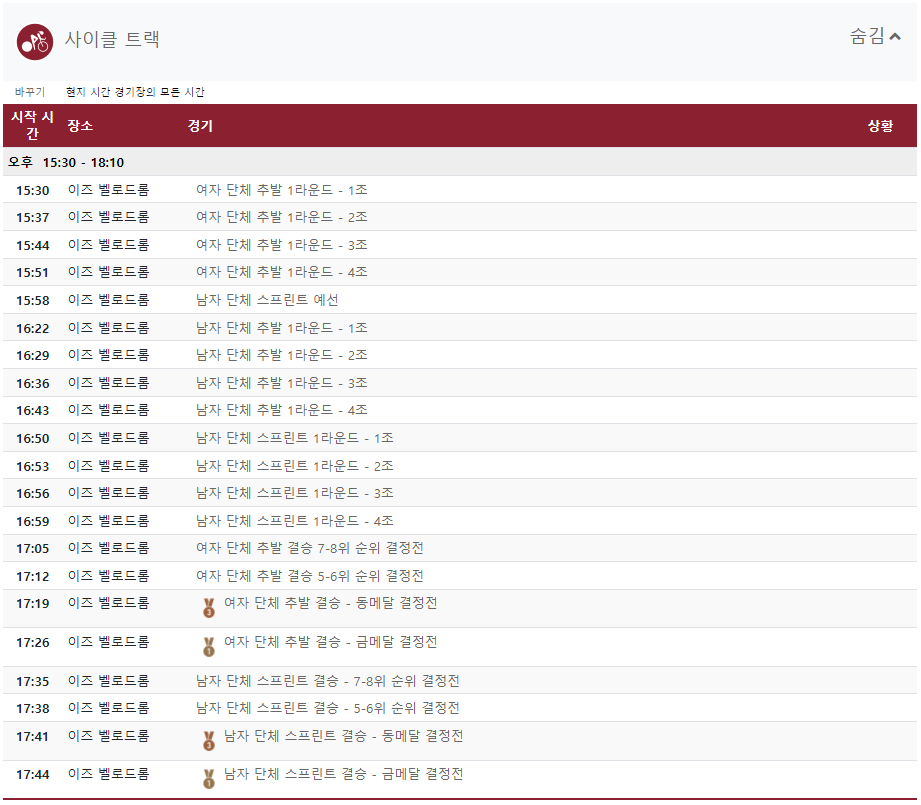Select 남자 단체 스프린트 결승 - 5-6위 순위 결정전
The width and height of the screenshot is (921, 805).
pyautogui.click(x=328, y=708)
